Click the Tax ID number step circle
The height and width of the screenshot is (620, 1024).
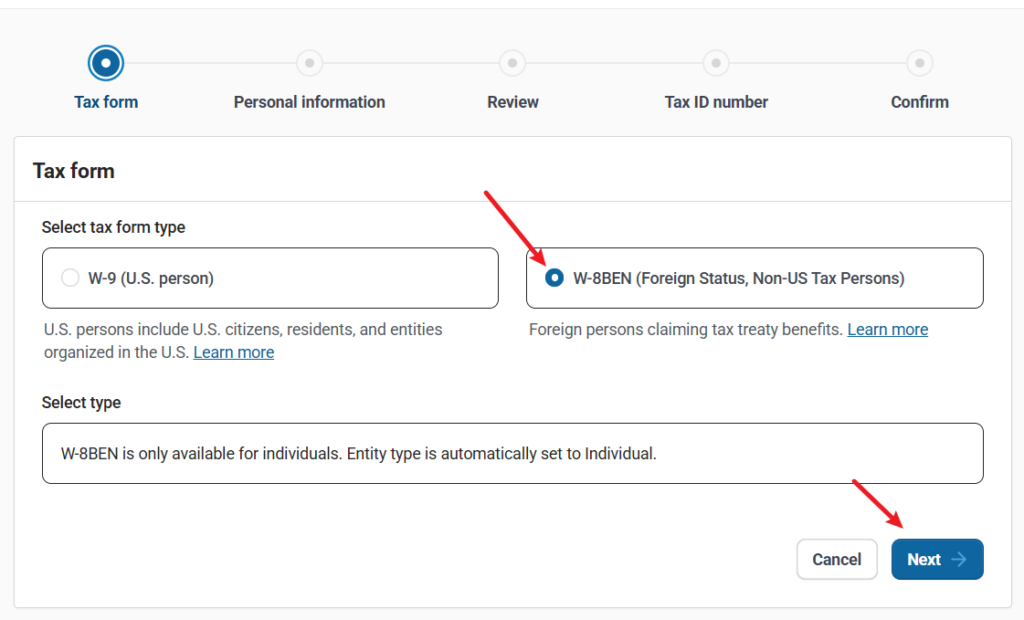tap(716, 63)
